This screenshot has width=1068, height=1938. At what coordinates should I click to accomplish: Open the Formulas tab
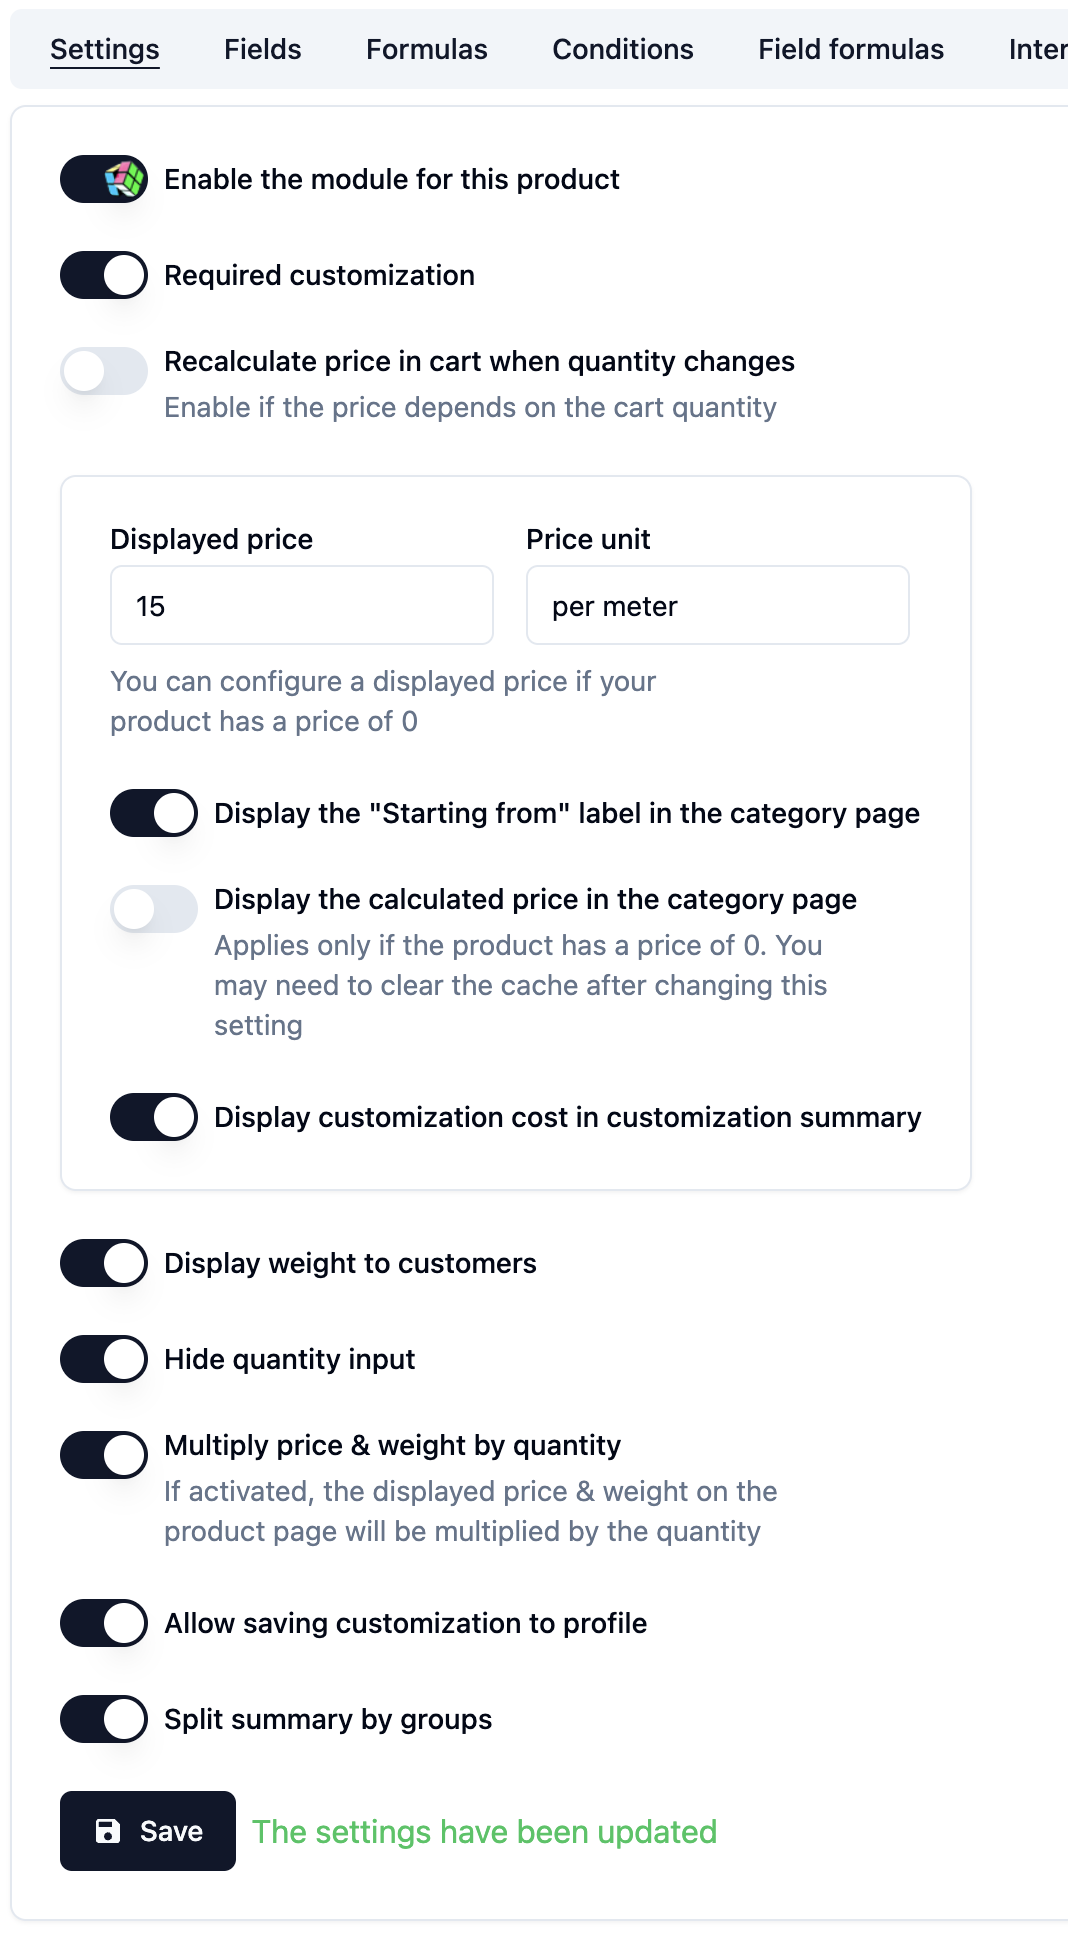coord(426,49)
